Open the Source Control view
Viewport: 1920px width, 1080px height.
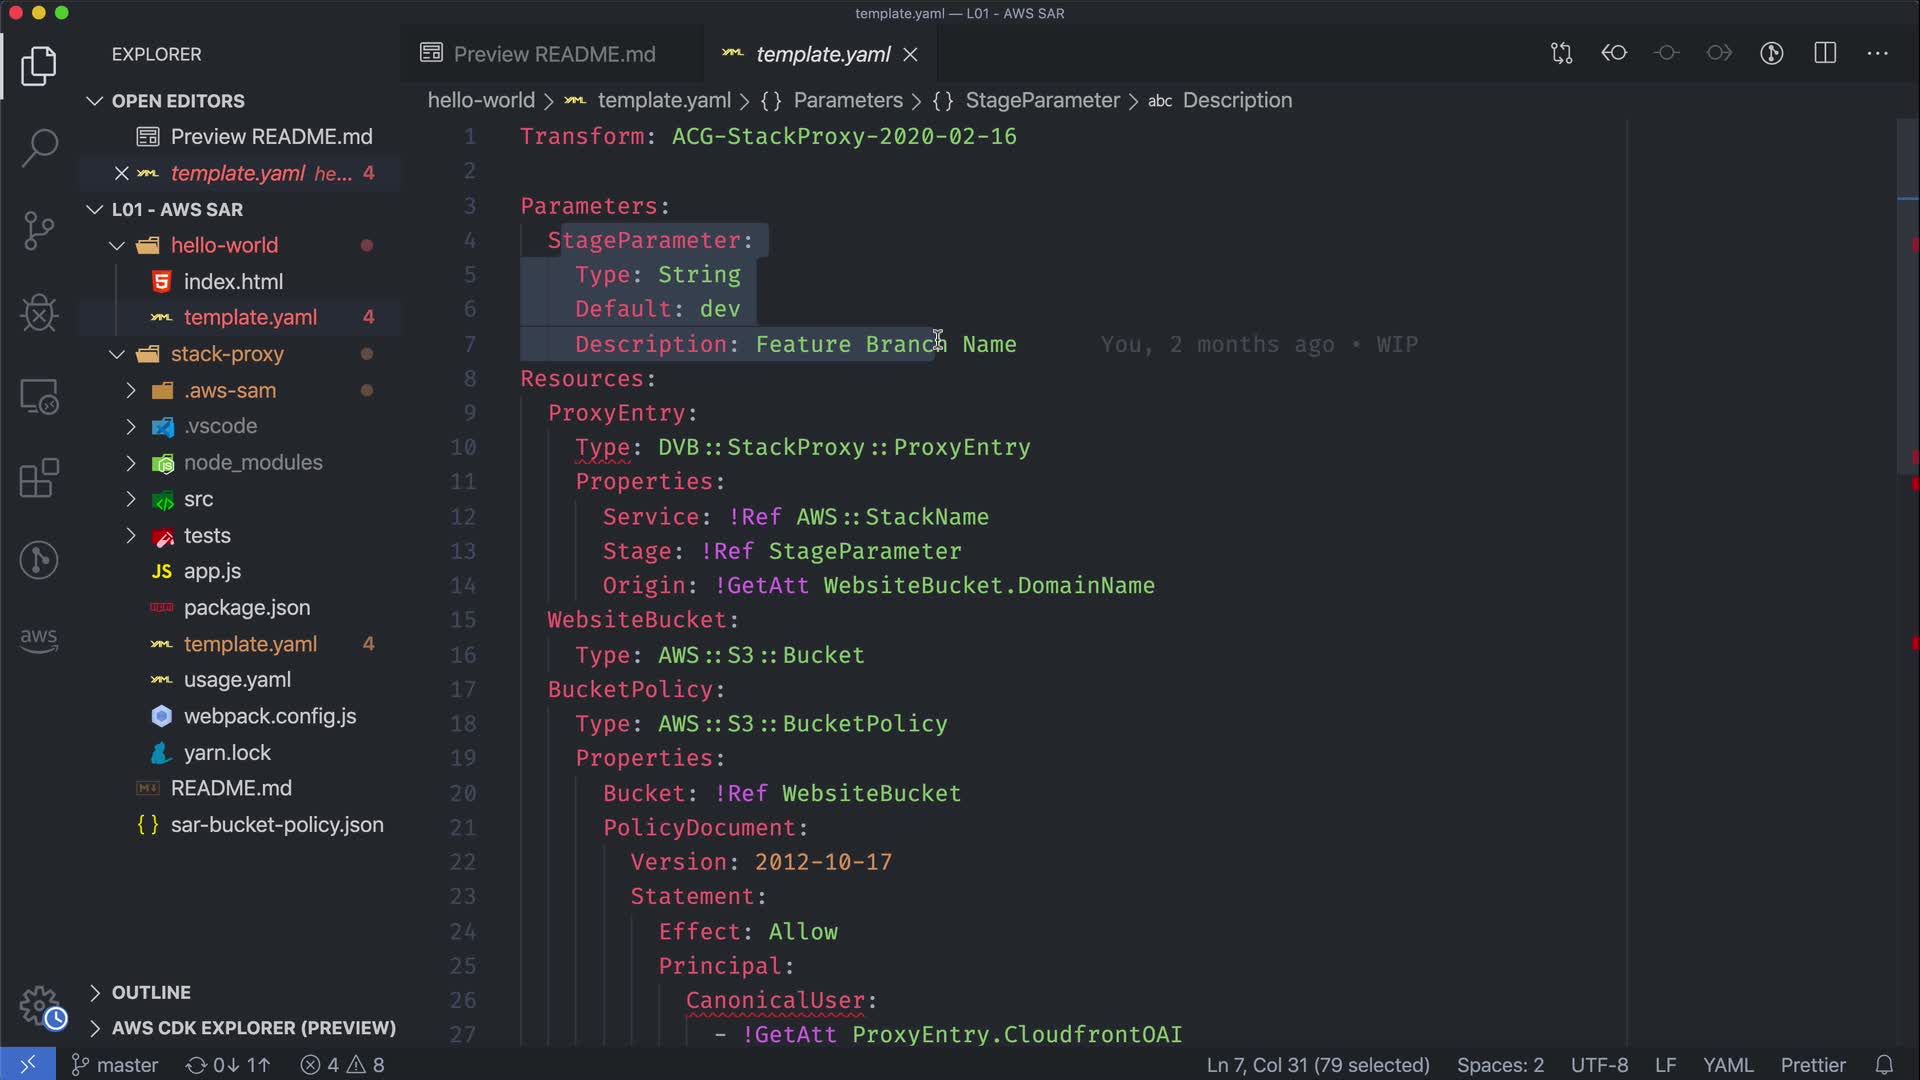tap(39, 231)
